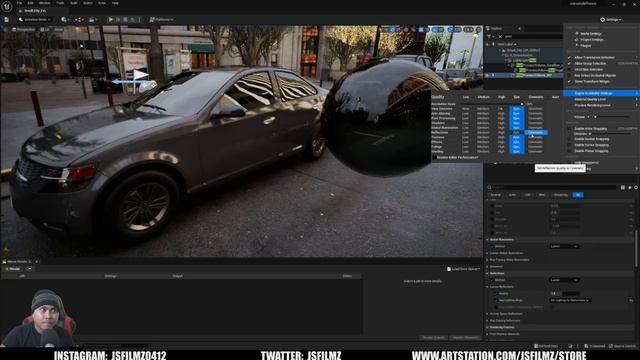
Task: Open the Window menu
Action: click(44, 3)
